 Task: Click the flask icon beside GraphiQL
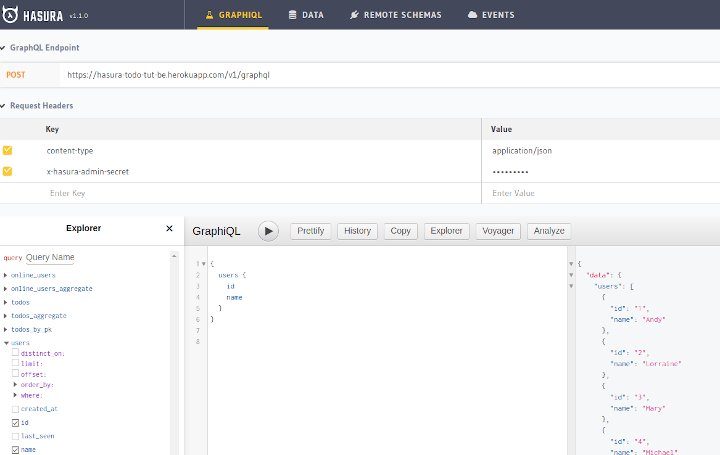click(209, 15)
